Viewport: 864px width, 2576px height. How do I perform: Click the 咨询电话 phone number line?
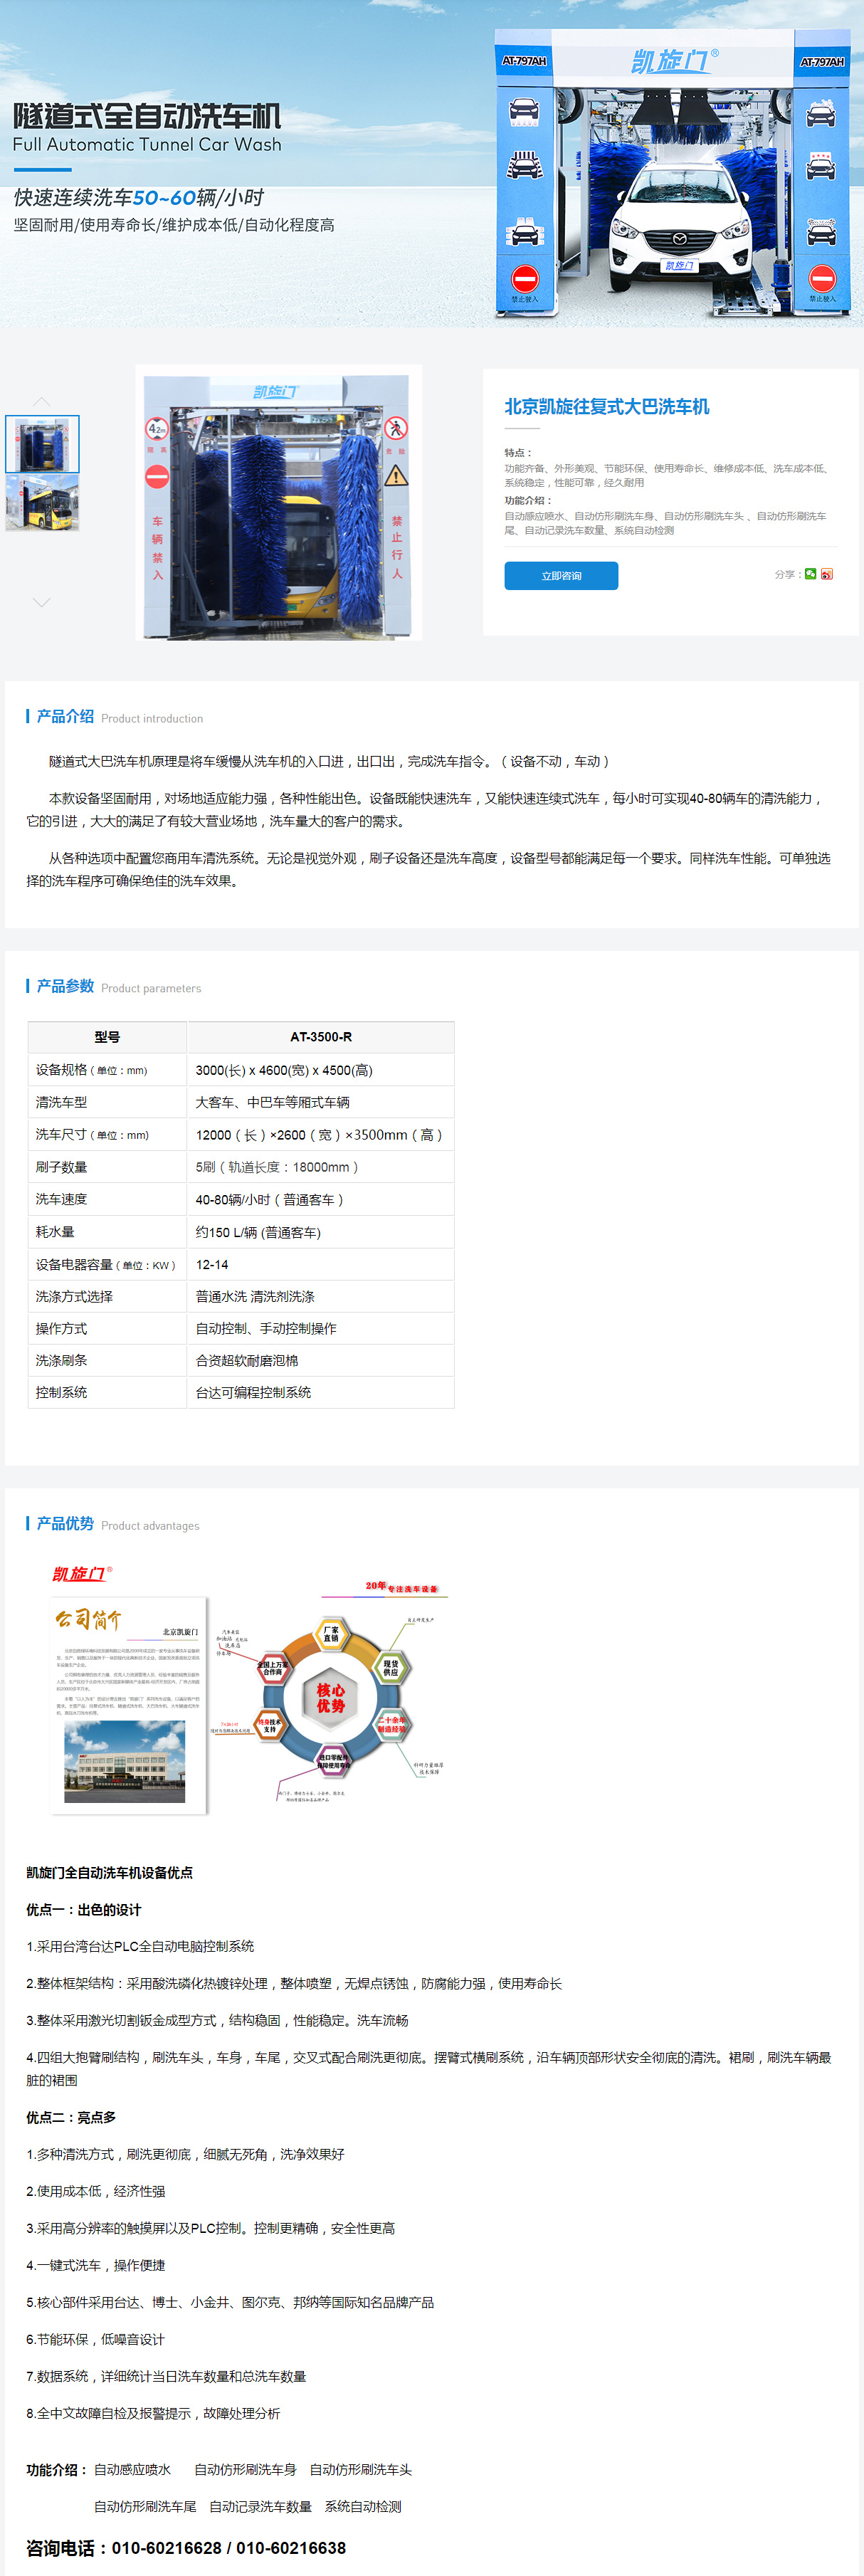(x=186, y=2547)
